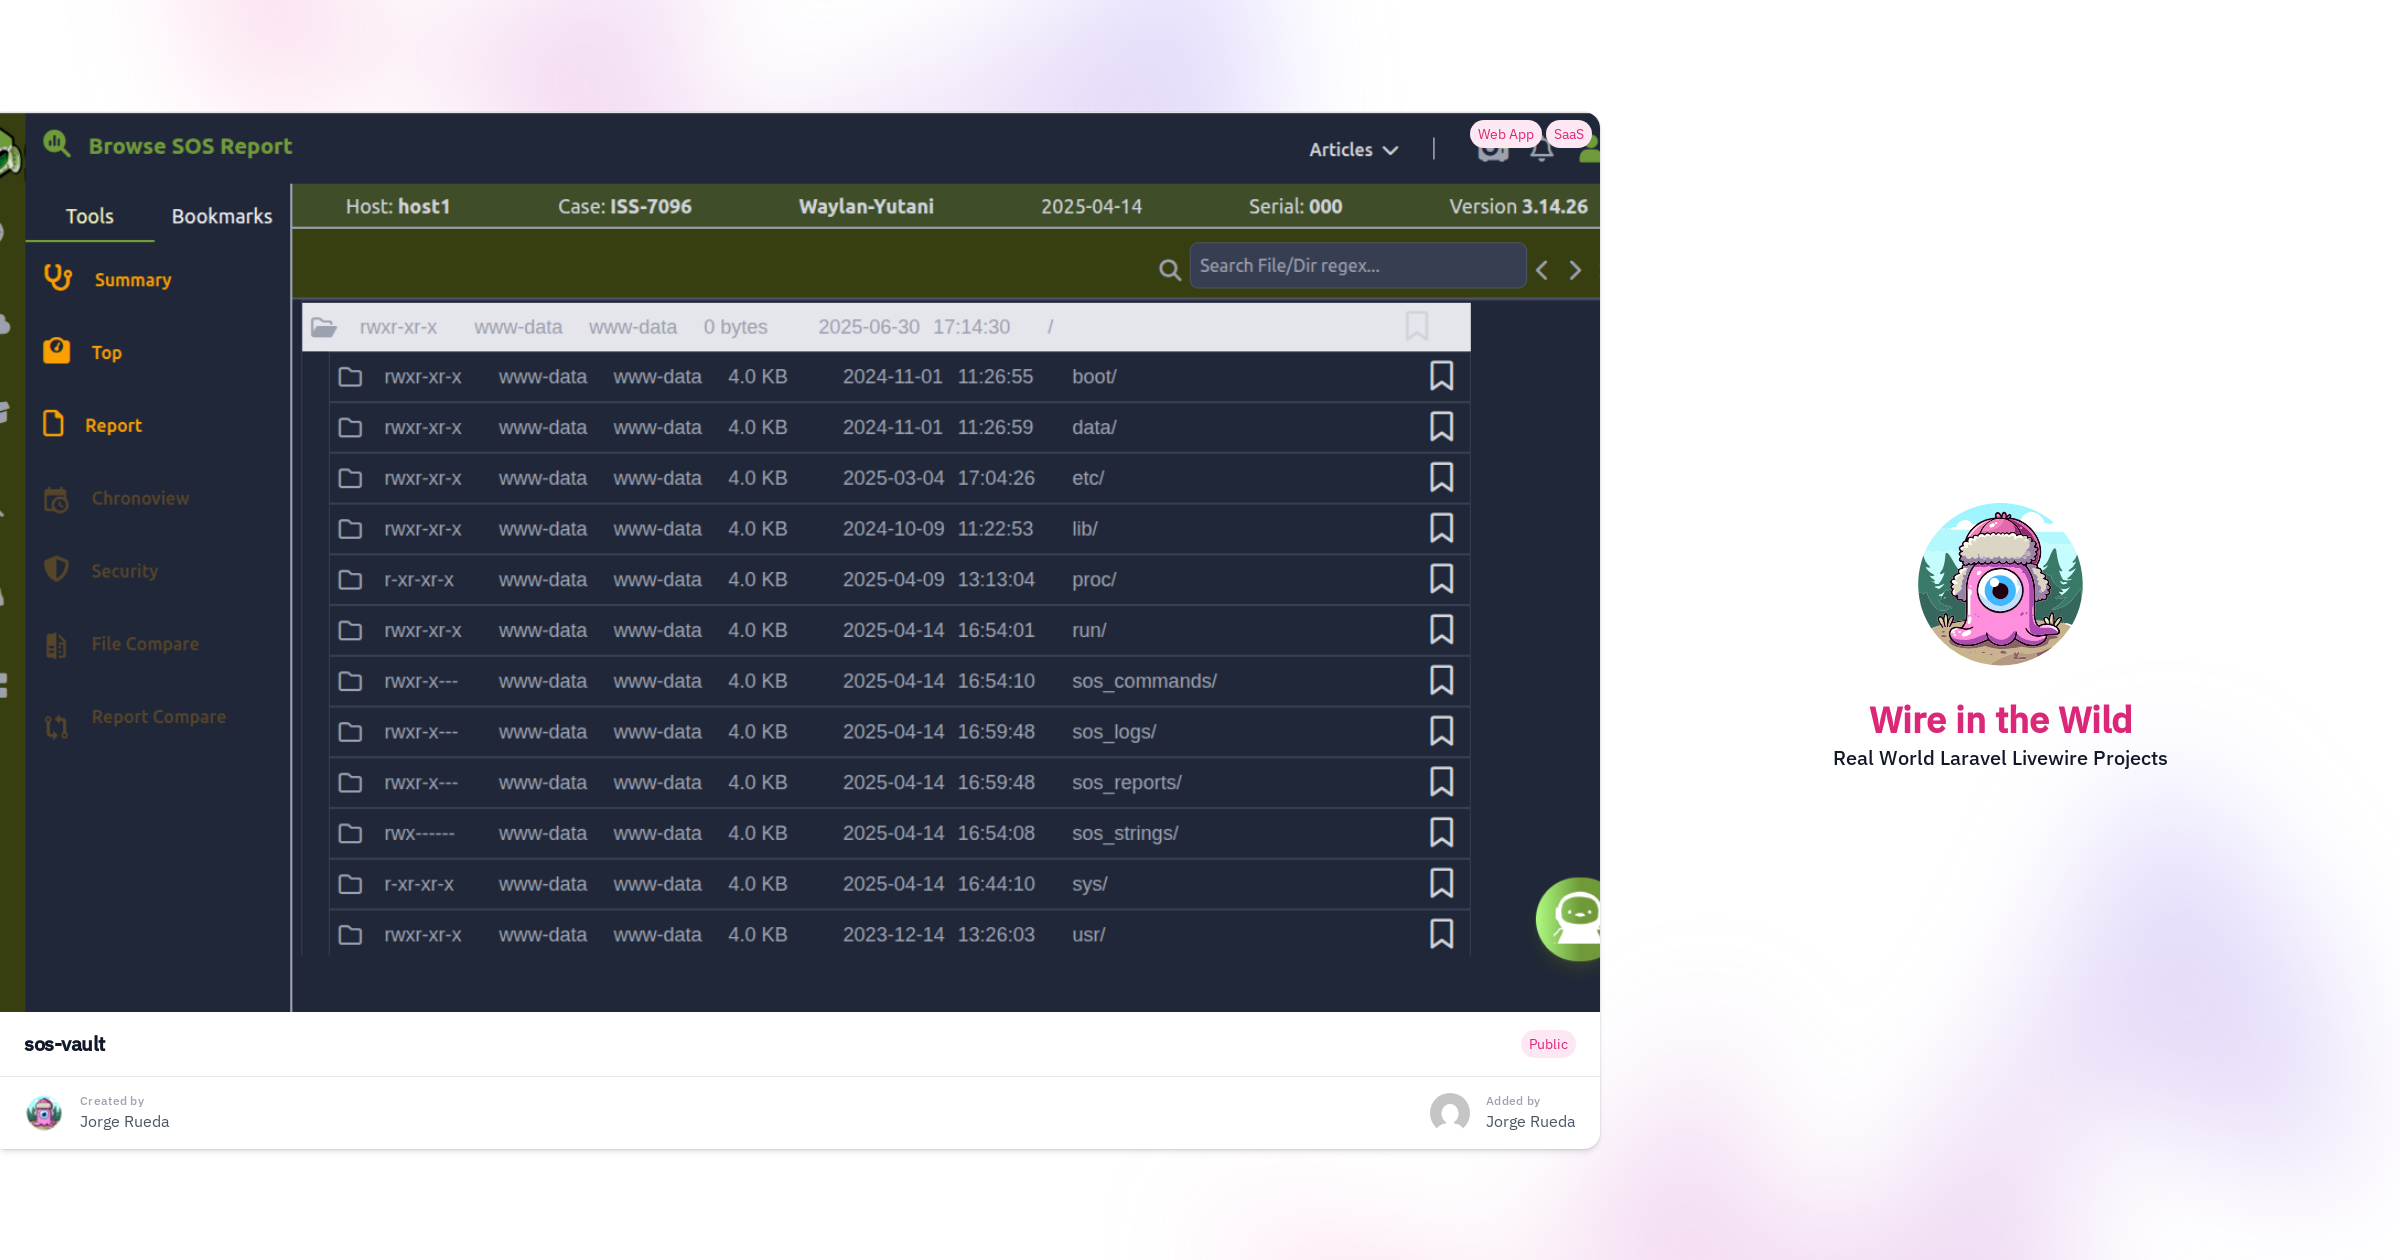Toggle bookmark for boot/ directory
Screen dimensions: 2400x1260
1441,376
